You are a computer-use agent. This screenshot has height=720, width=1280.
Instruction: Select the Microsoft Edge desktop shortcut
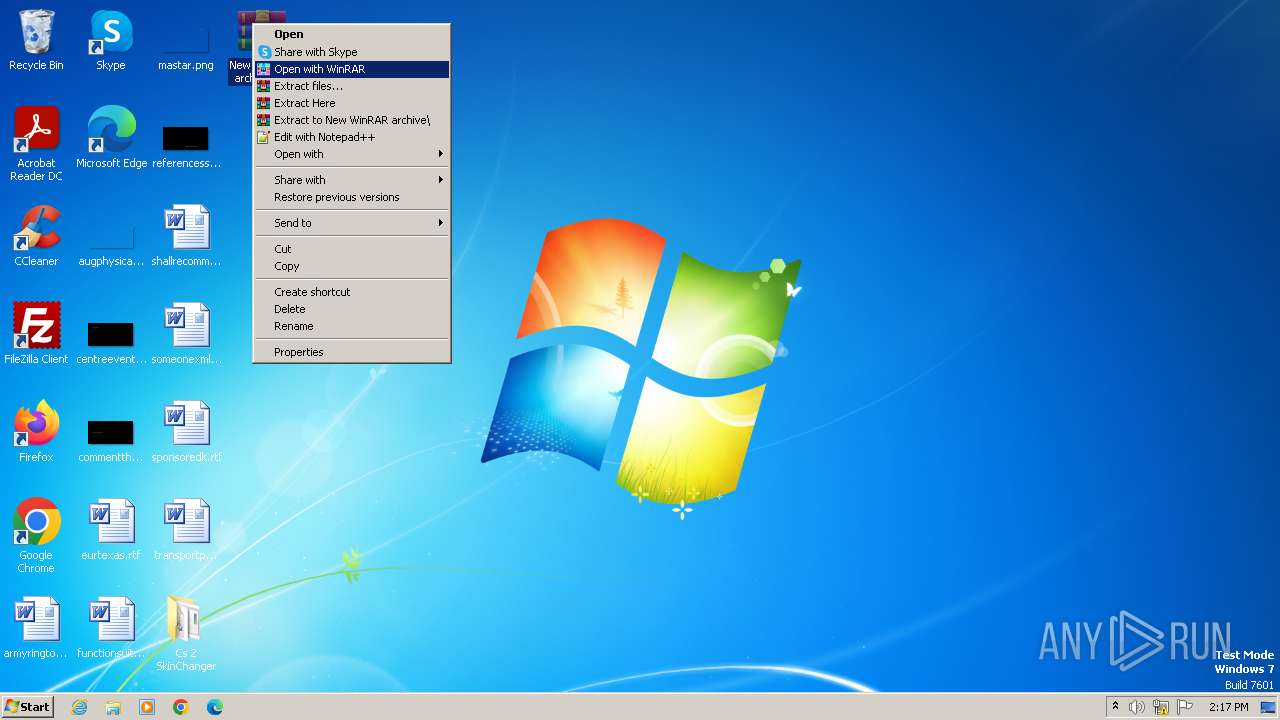pos(111,138)
